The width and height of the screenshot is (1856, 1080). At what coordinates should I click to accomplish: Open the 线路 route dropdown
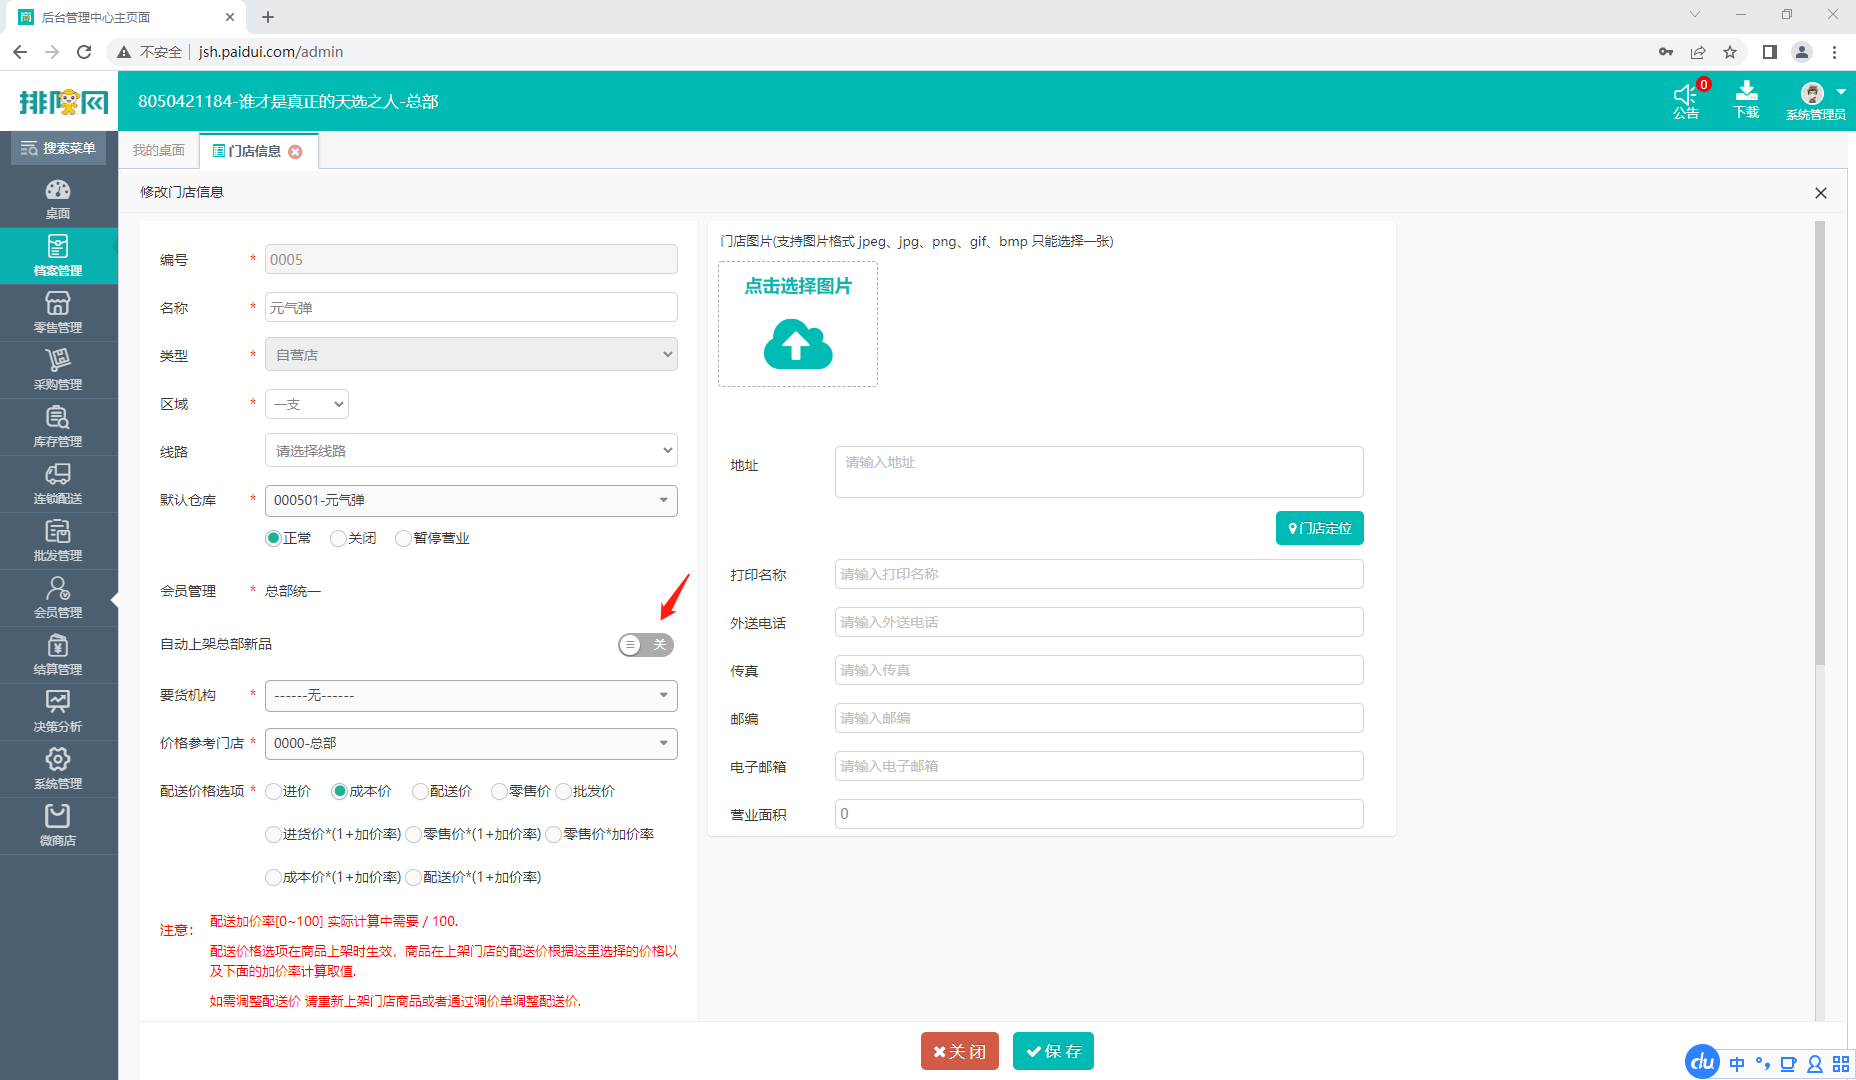click(471, 451)
